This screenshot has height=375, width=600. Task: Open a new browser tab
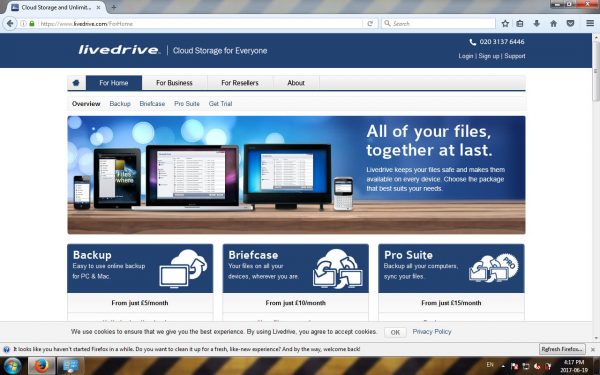click(x=114, y=7)
